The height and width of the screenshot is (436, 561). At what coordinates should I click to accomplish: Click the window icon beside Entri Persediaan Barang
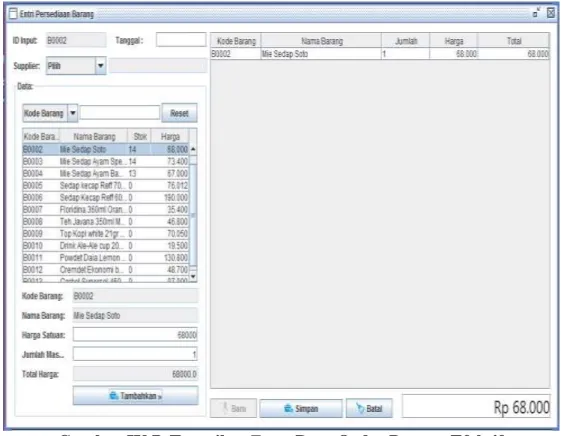click(x=13, y=14)
